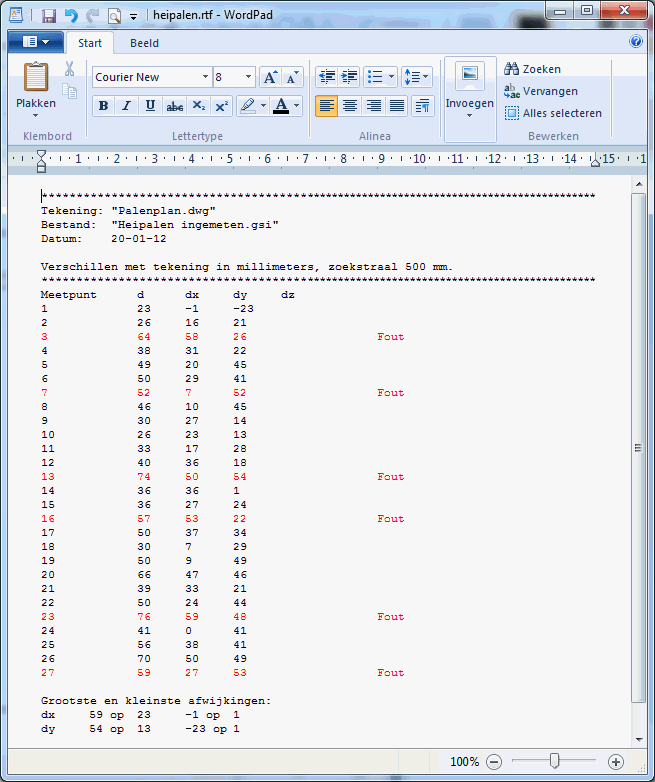Click the 100% zoom level text
This screenshot has height=782, width=655.
click(x=464, y=762)
